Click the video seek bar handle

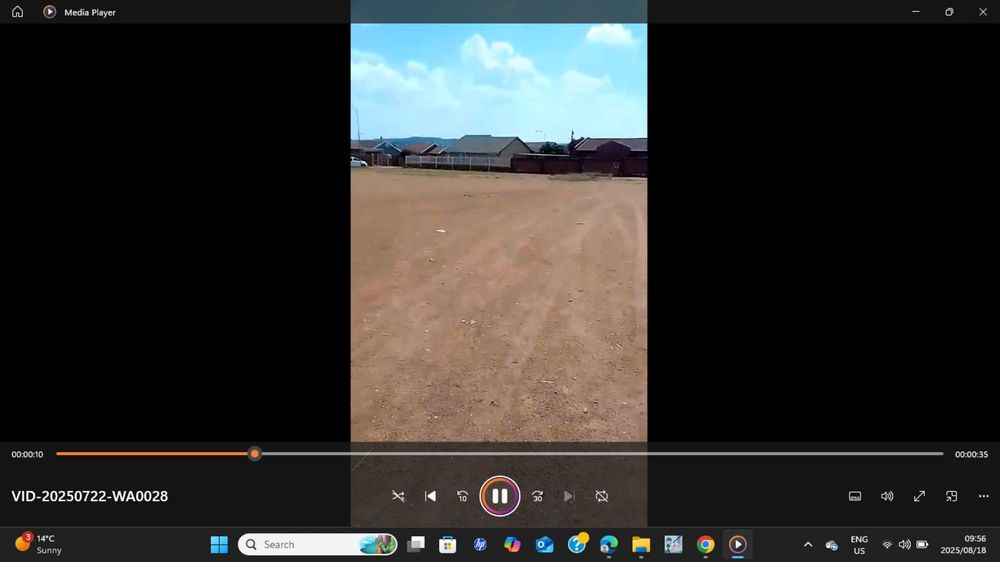[255, 454]
